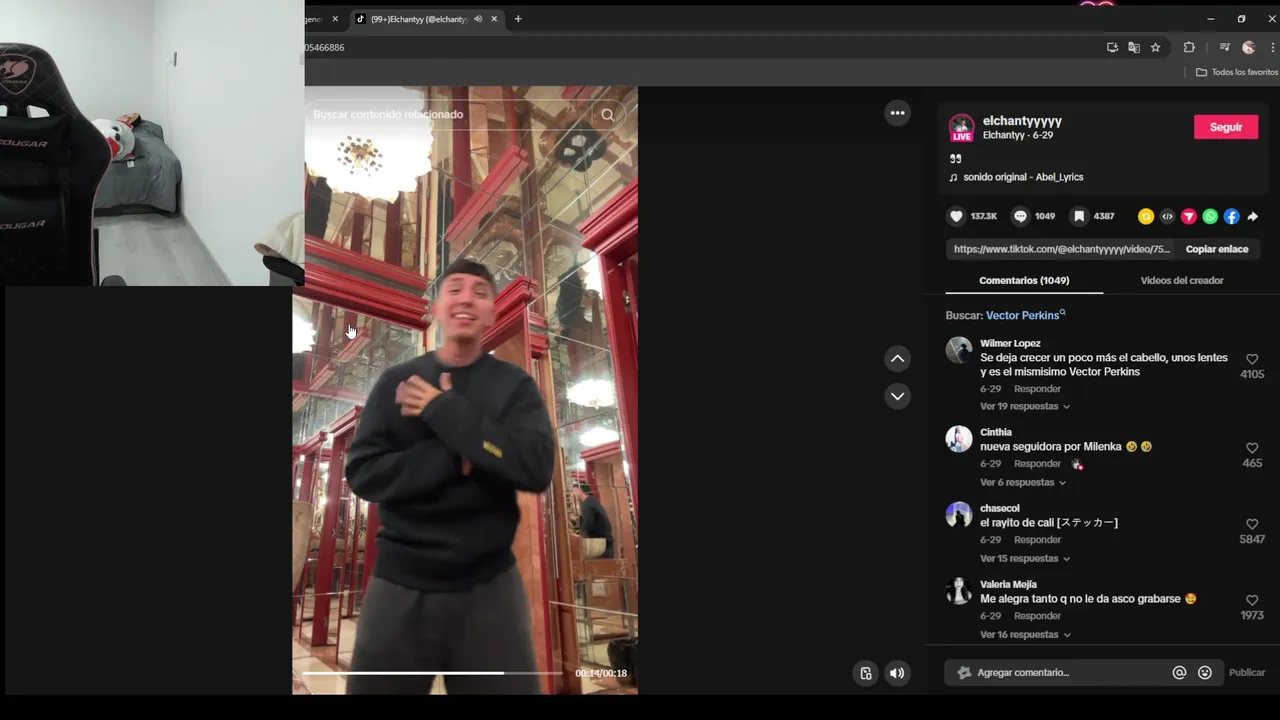Open Valeria Mejía's profile avatar
This screenshot has height=720, width=1280.
click(959, 591)
